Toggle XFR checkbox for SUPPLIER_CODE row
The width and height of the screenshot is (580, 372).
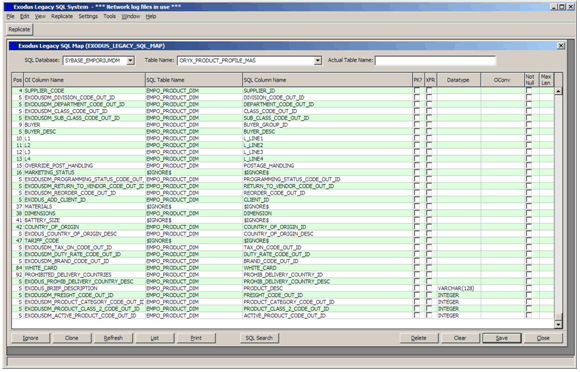point(429,91)
